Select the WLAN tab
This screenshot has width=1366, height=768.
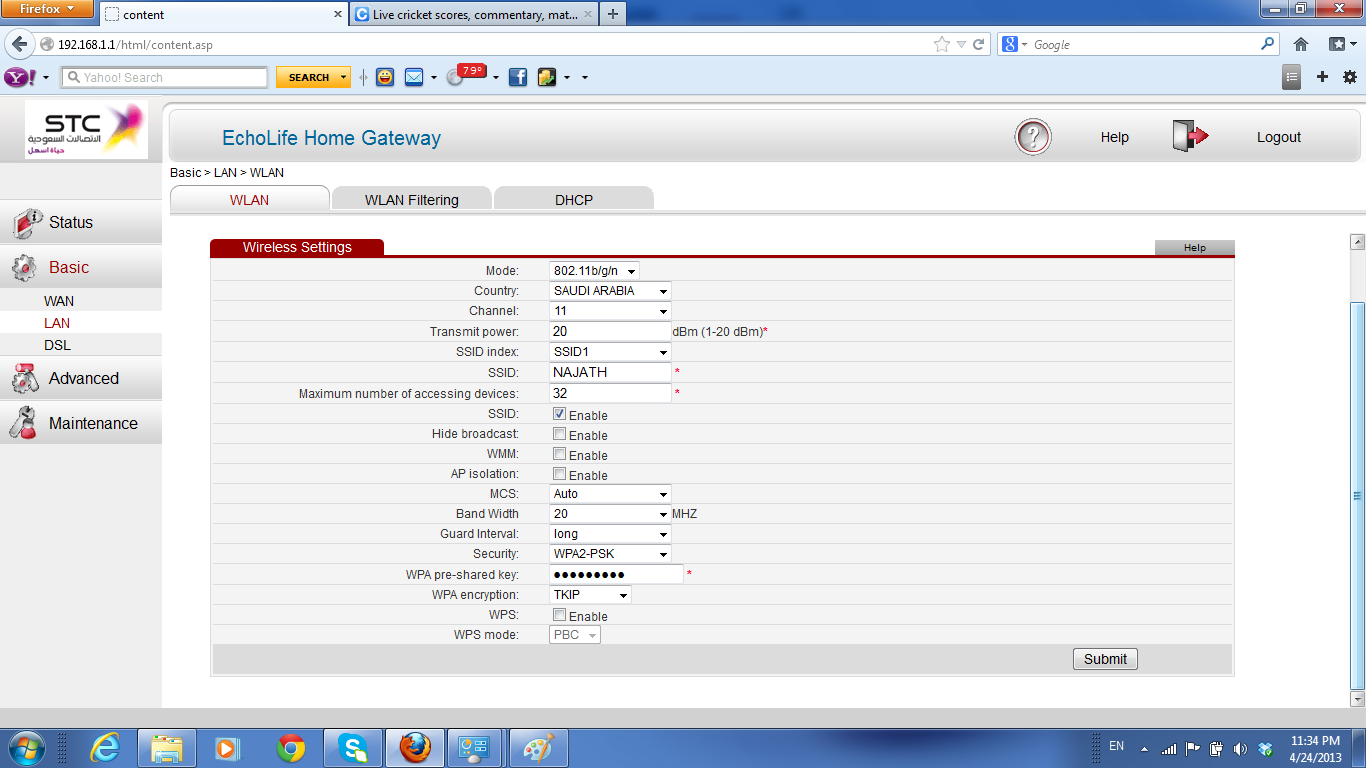249,200
